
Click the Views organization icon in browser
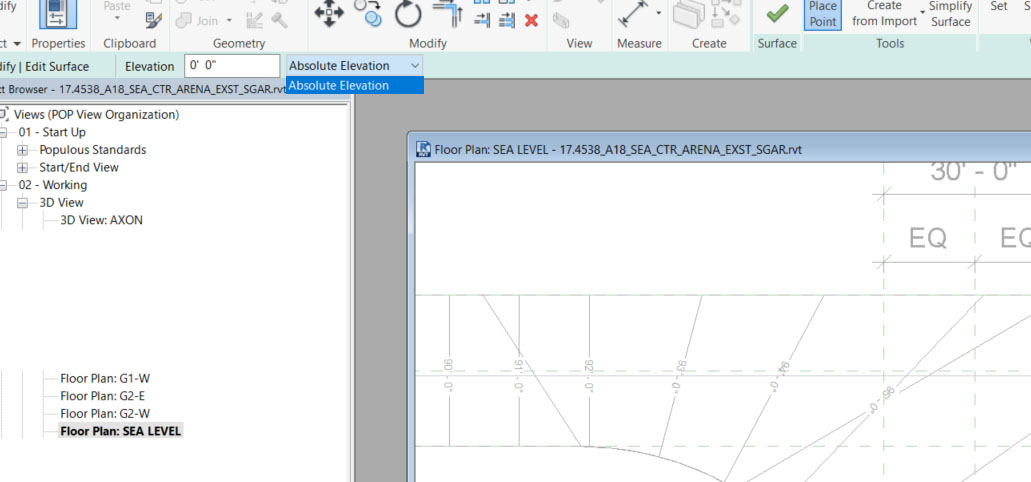(x=3, y=114)
